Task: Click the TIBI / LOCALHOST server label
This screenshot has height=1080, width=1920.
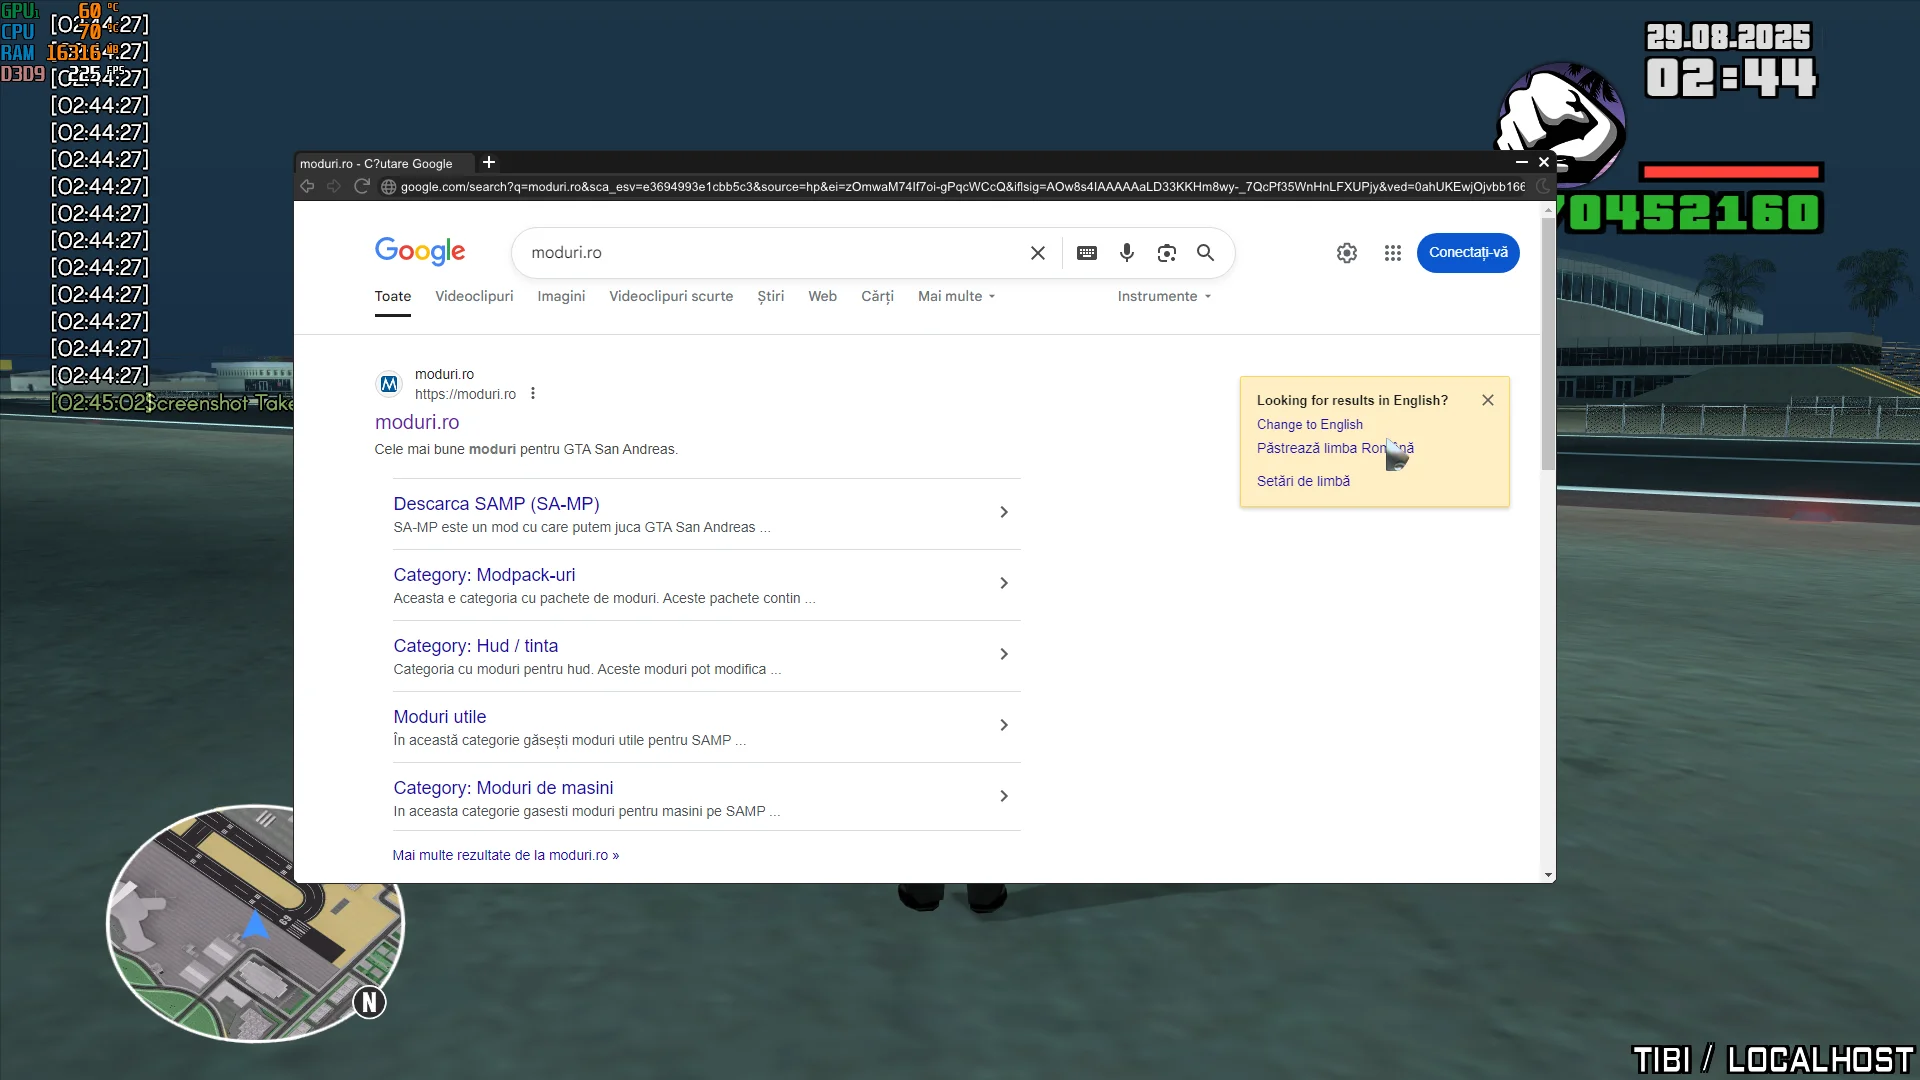Action: (1773, 1060)
